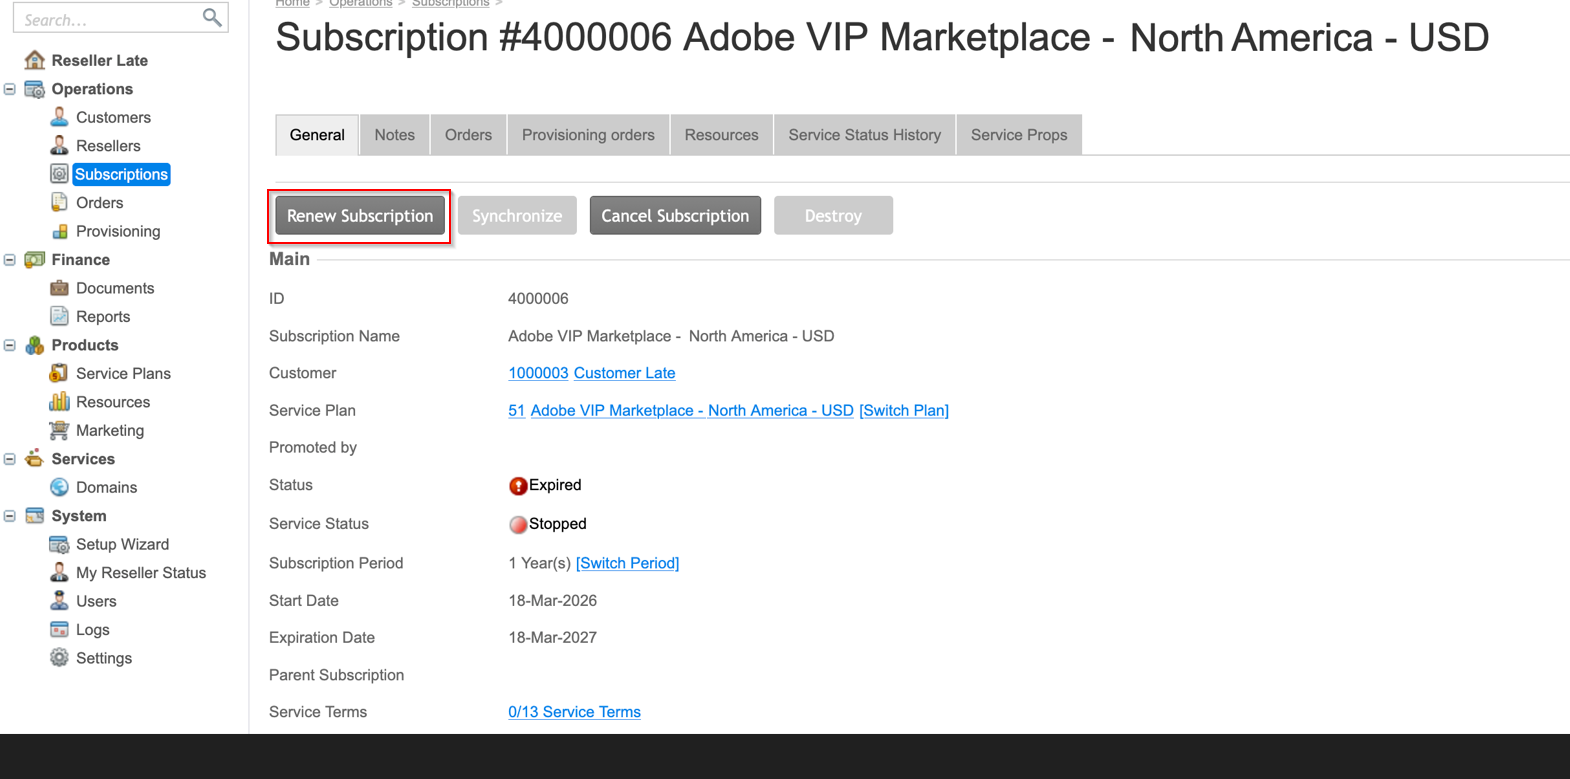Switch to the Provisioning orders tab
This screenshot has width=1570, height=779.
[x=588, y=135]
